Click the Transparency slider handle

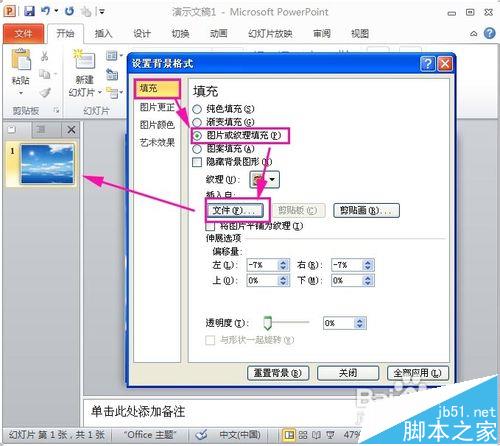[x=267, y=323]
